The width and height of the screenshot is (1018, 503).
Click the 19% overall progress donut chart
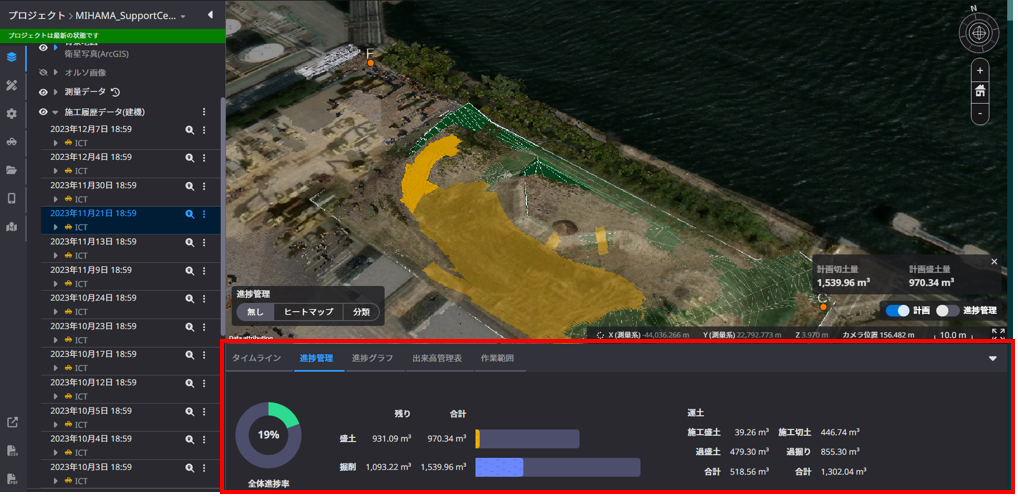[x=268, y=435]
